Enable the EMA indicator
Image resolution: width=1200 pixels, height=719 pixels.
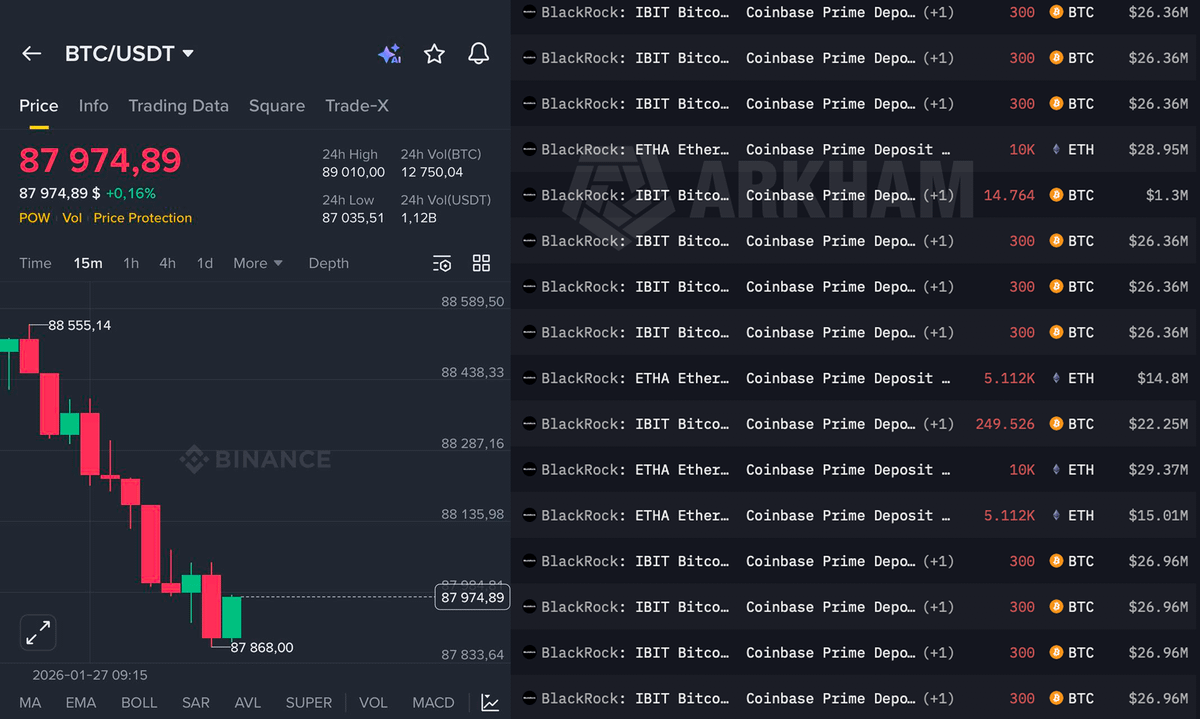(81, 702)
